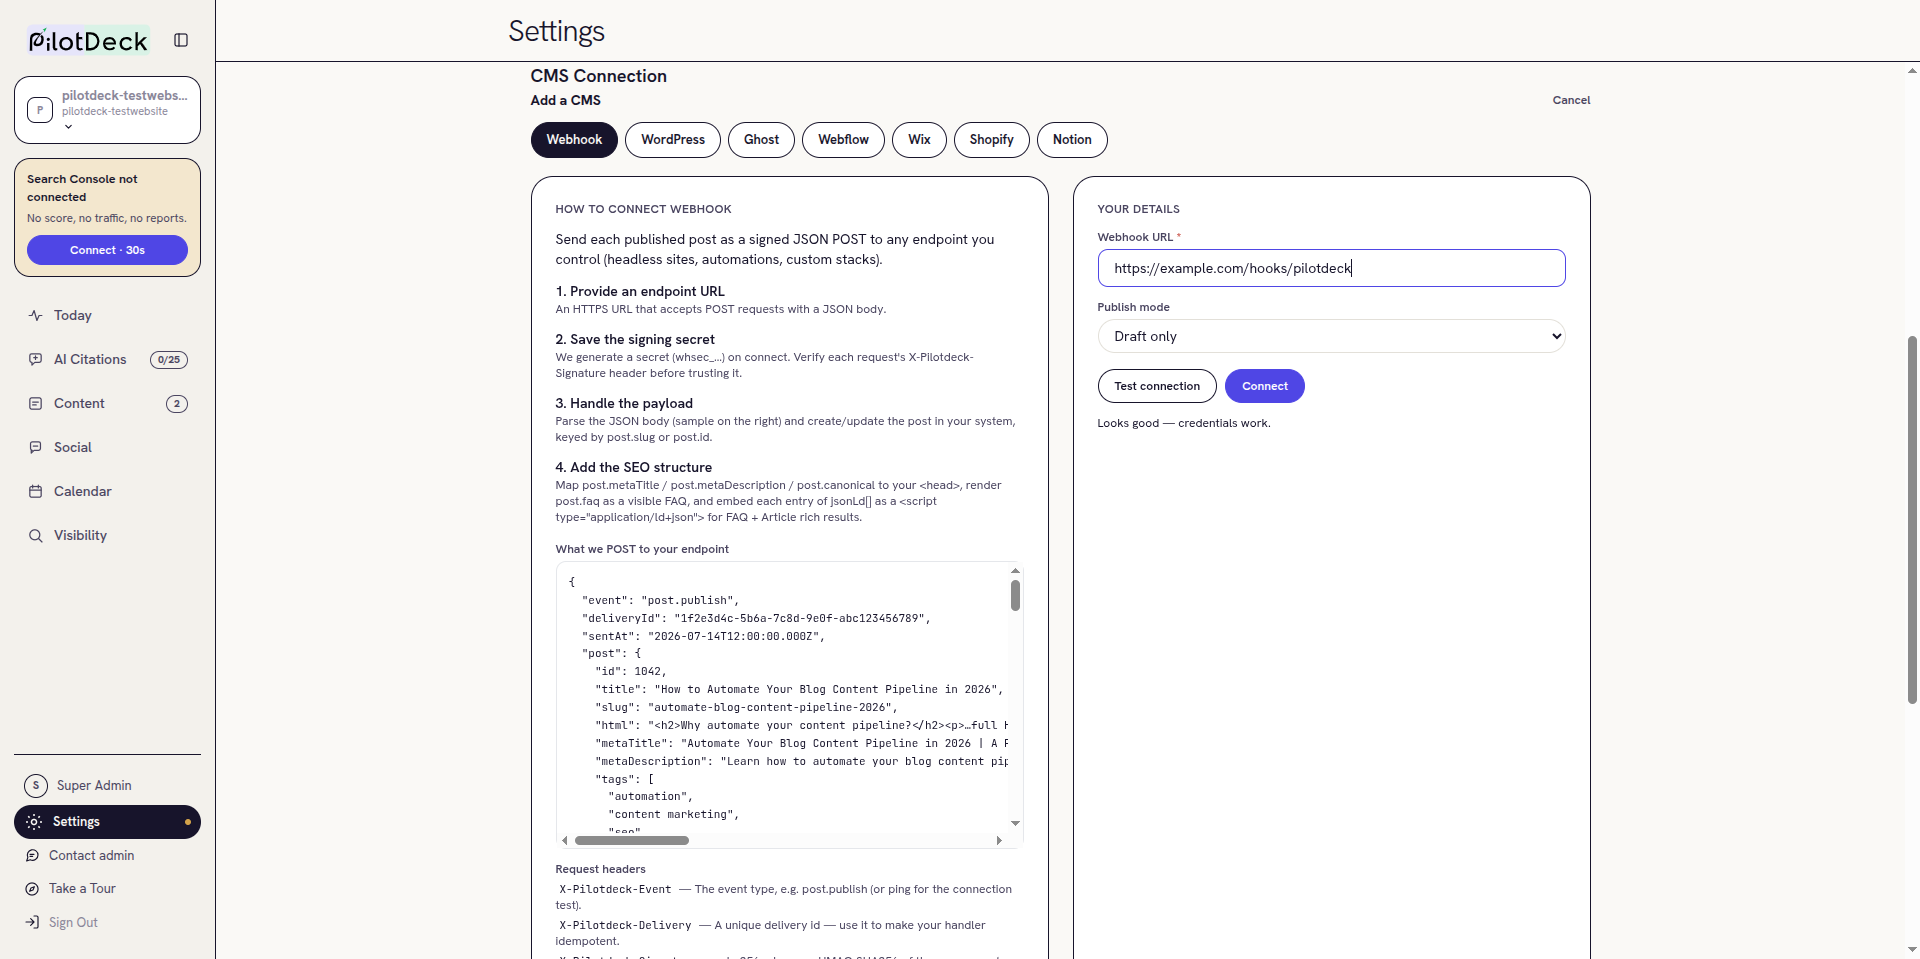Click the Webhook URL input field
The image size is (1920, 959).
pyautogui.click(x=1331, y=268)
